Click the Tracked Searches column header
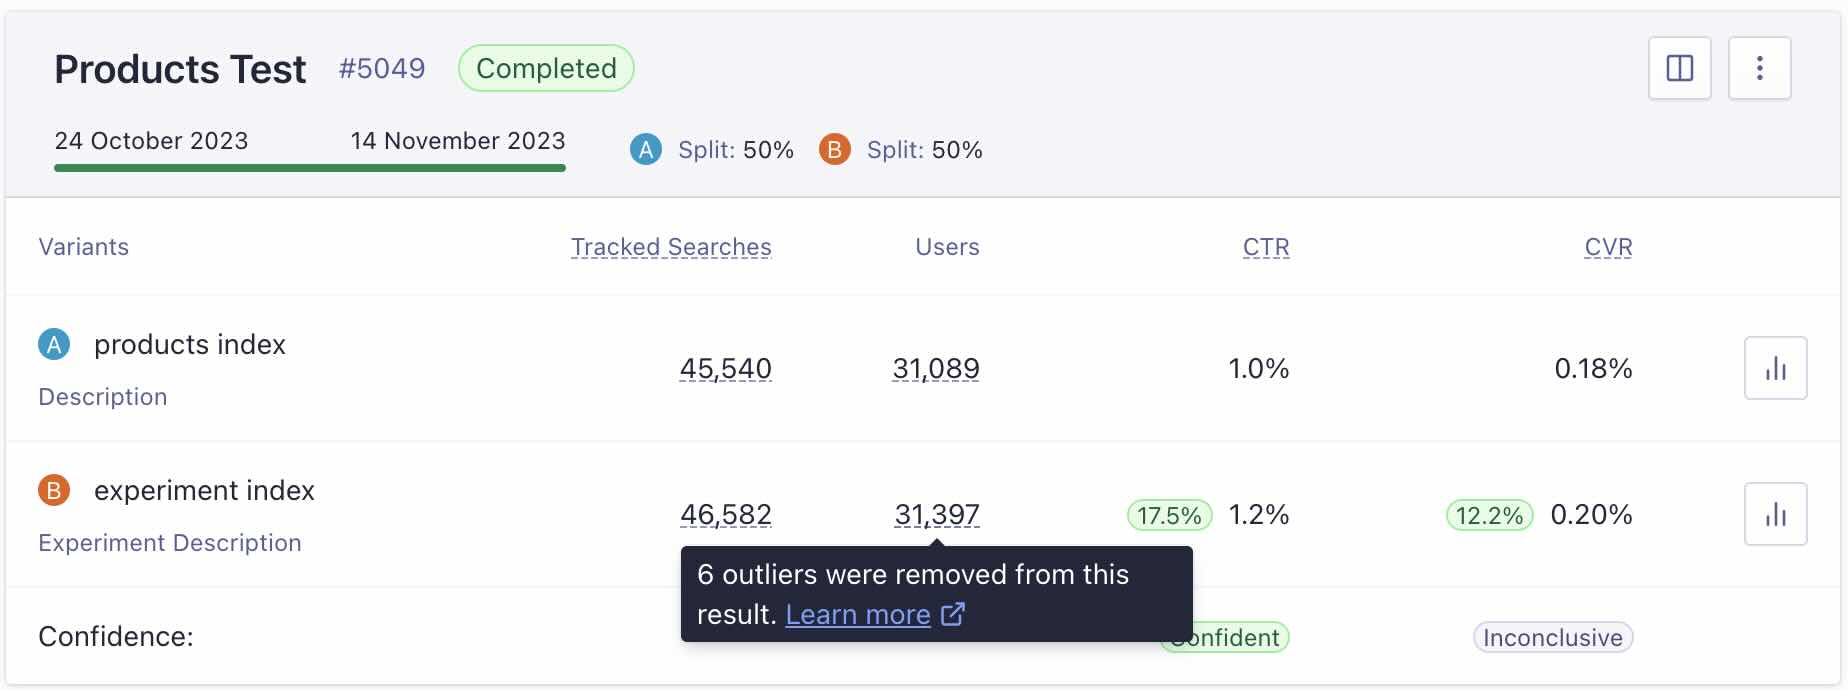This screenshot has height=690, width=1848. [x=671, y=247]
